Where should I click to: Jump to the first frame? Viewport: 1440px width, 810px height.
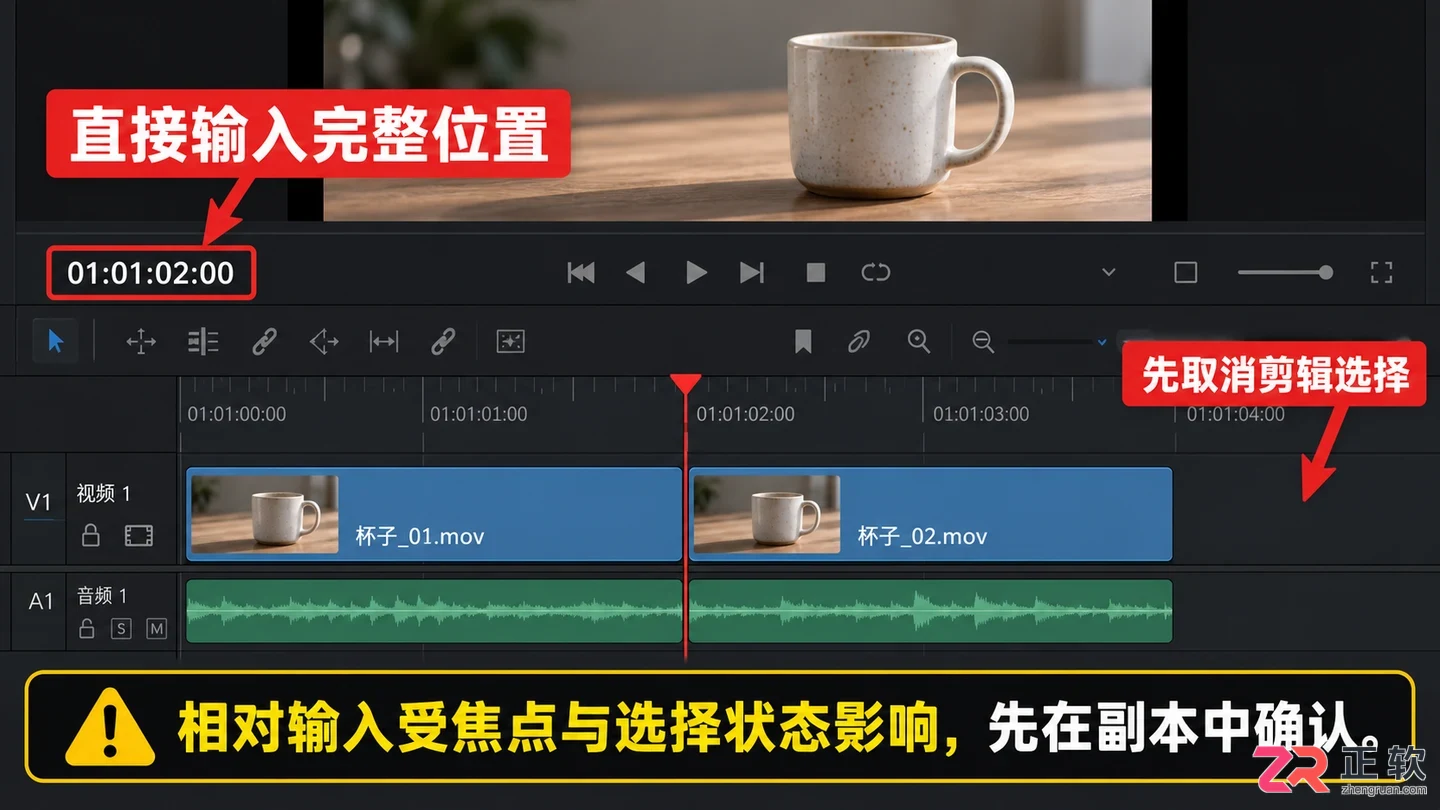pyautogui.click(x=581, y=272)
